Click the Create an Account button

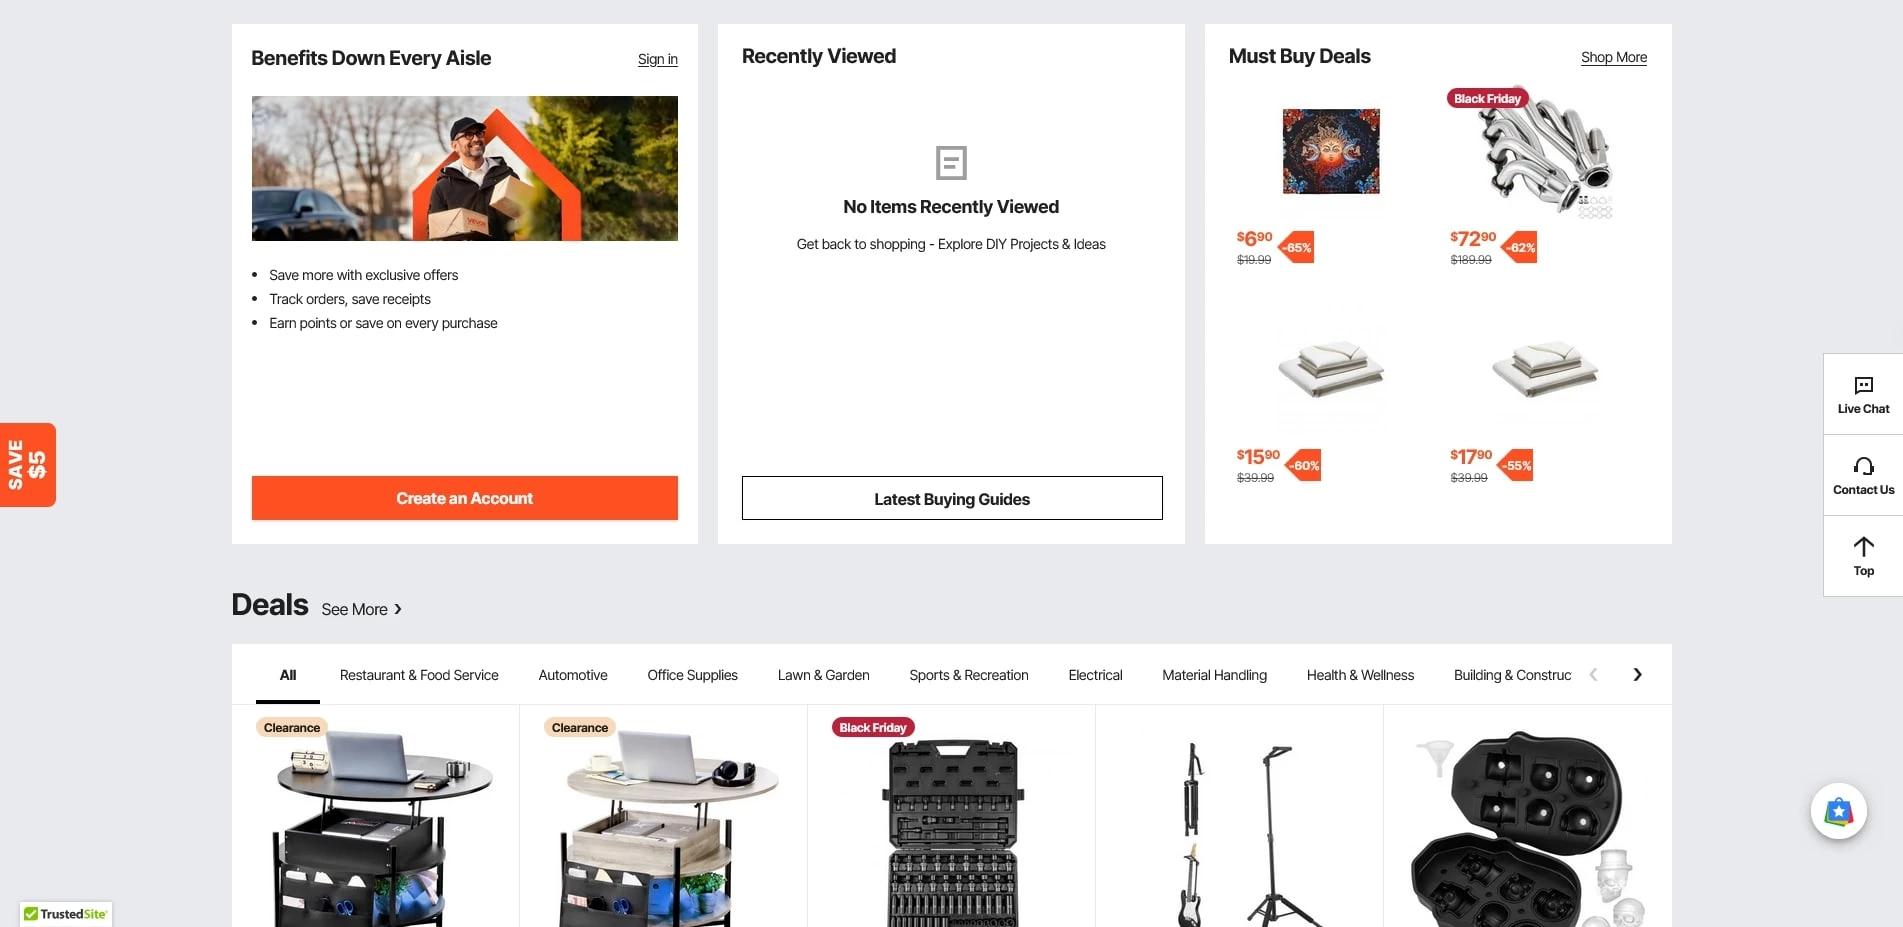click(465, 498)
